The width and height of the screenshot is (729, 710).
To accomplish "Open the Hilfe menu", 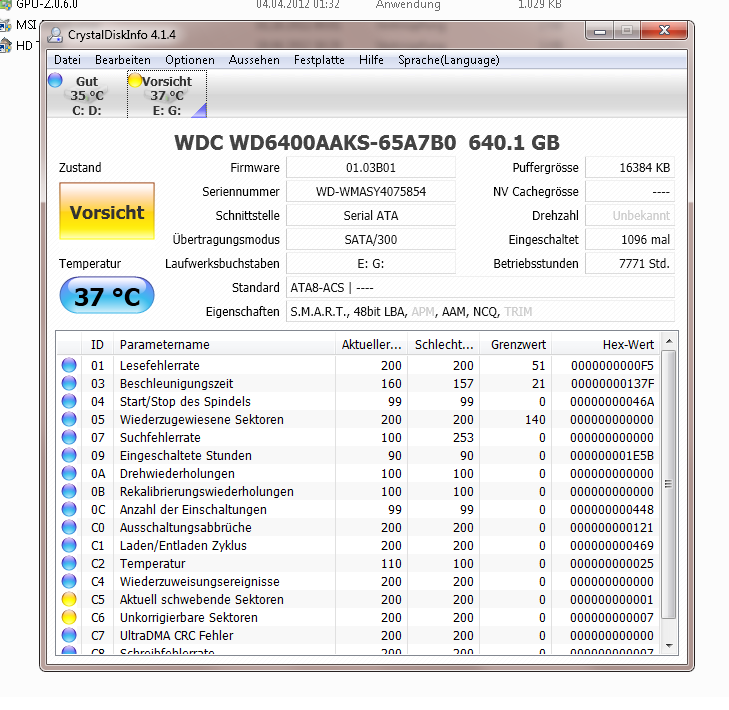I will [x=371, y=60].
